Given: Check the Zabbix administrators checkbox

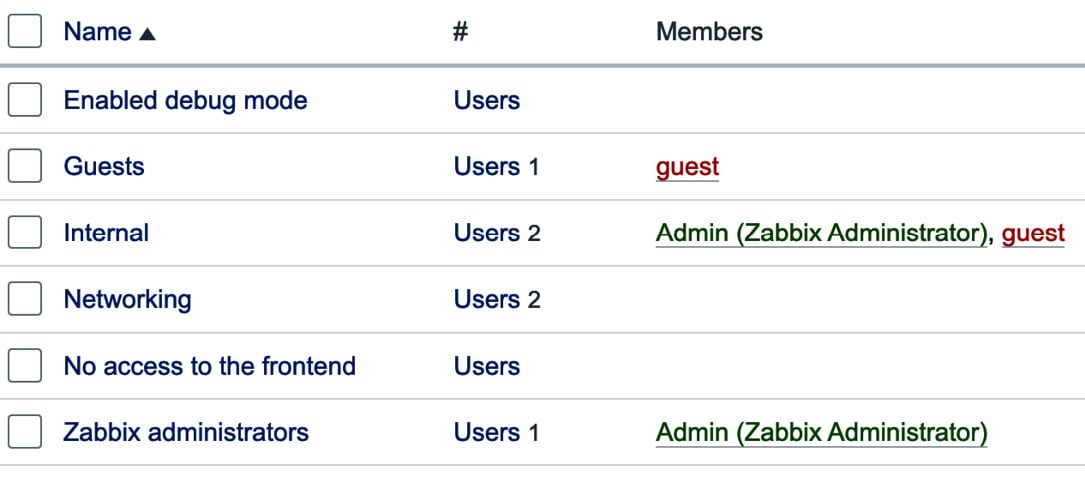Looking at the screenshot, I should click(x=25, y=432).
